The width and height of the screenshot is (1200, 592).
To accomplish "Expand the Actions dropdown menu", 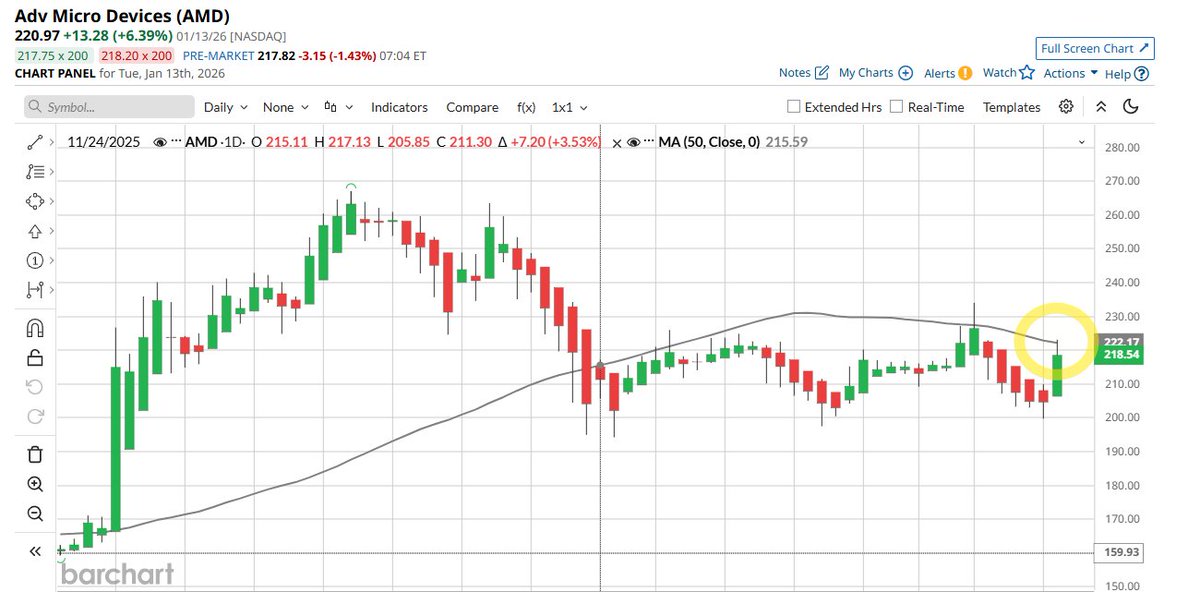I will [1071, 73].
